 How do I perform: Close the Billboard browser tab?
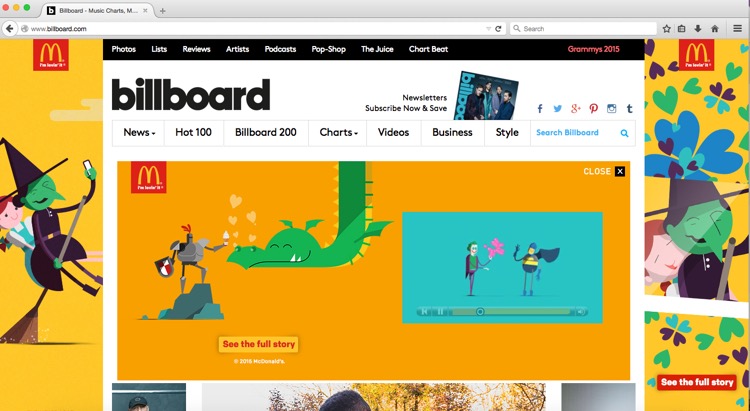coord(145,11)
